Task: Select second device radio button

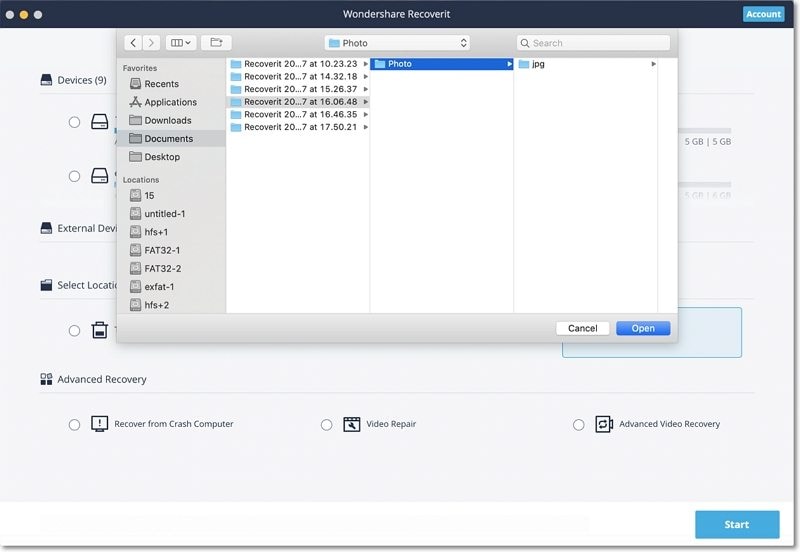Action: point(74,177)
